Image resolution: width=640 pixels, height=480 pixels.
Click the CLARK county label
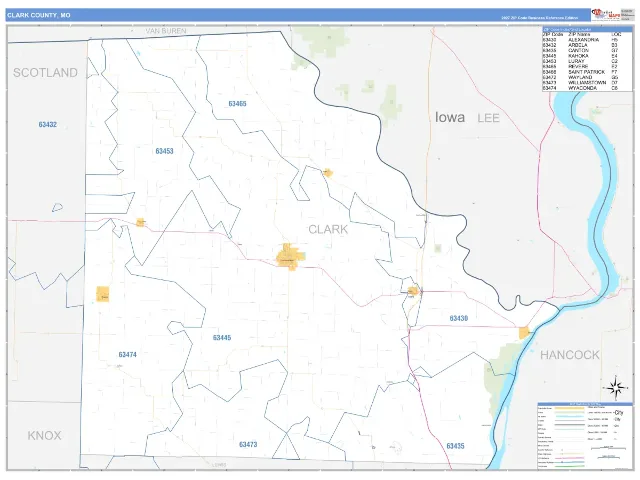pyautogui.click(x=328, y=229)
